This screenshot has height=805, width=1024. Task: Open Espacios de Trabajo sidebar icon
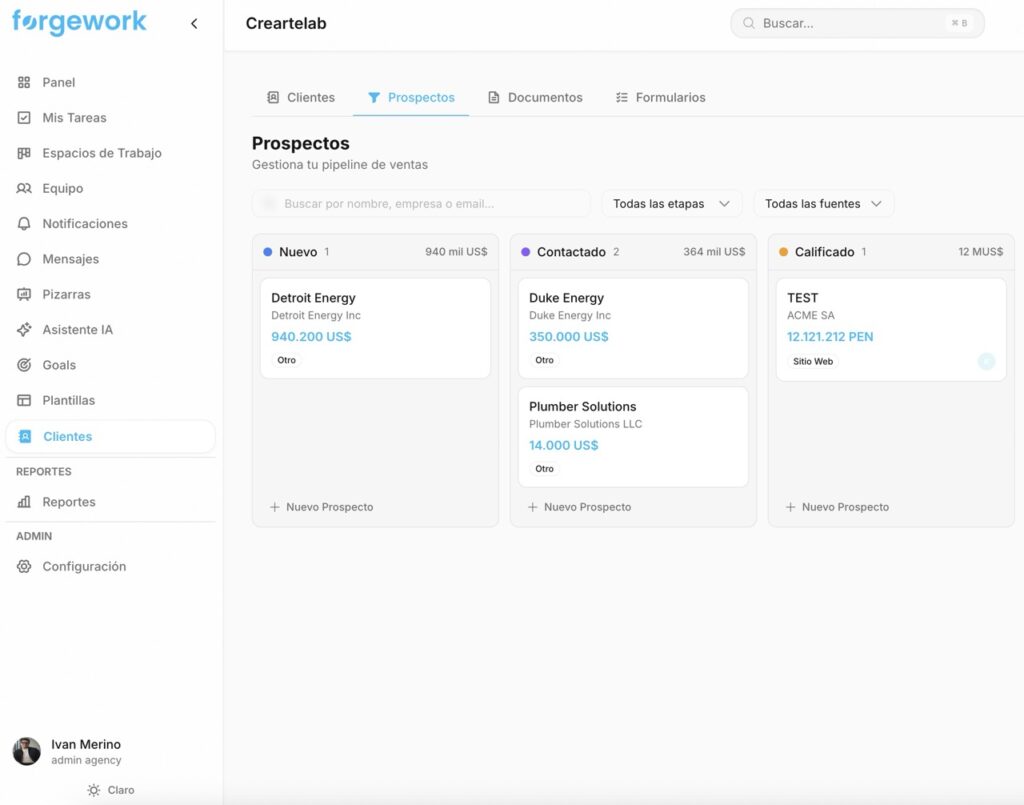(24, 153)
